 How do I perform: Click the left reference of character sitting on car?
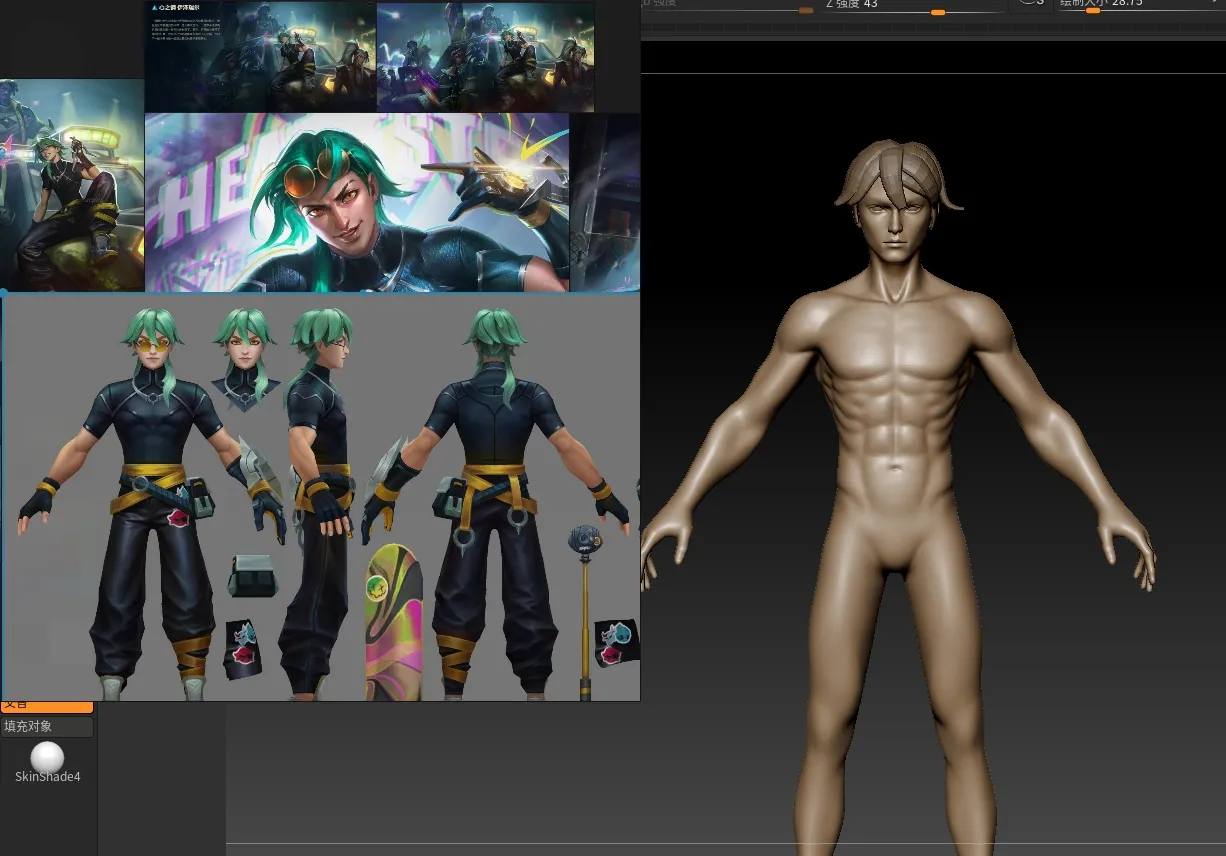coord(72,185)
